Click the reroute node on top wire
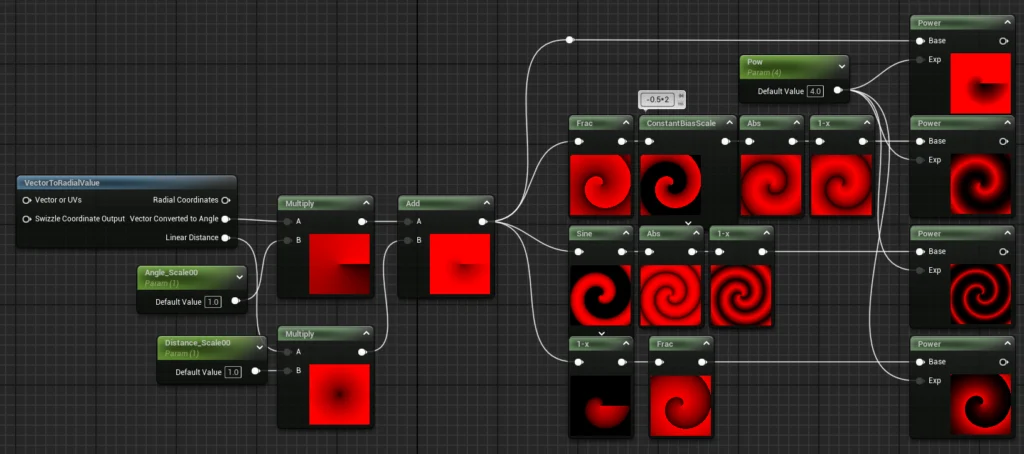1024x454 pixels. coord(569,40)
